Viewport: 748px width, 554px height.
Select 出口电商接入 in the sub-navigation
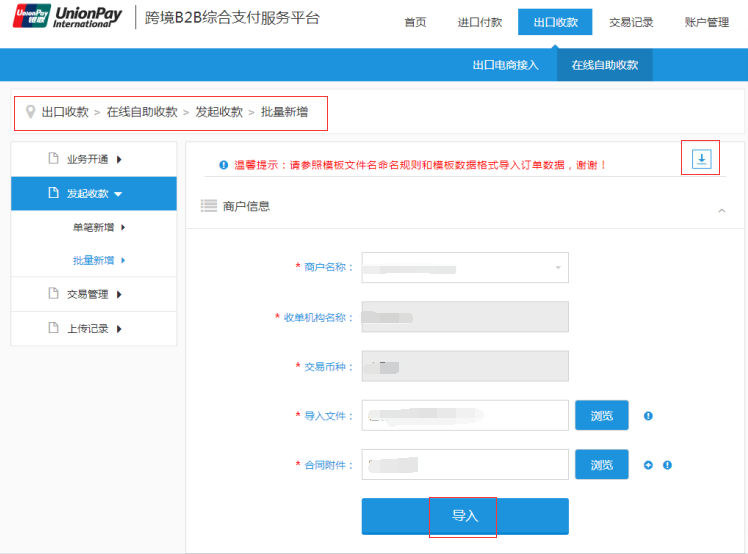pyautogui.click(x=505, y=65)
